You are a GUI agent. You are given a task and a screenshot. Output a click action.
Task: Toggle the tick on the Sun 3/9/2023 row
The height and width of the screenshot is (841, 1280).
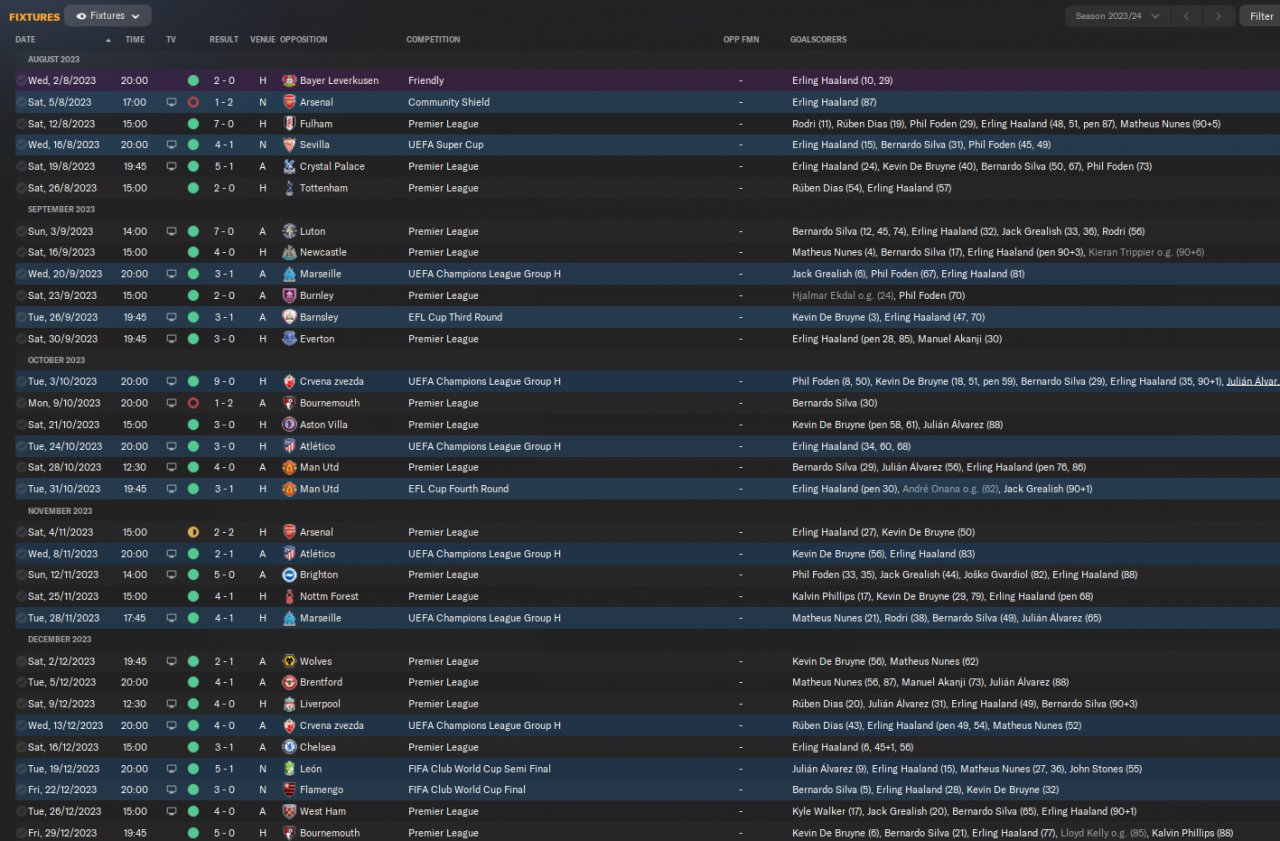[x=21, y=232]
